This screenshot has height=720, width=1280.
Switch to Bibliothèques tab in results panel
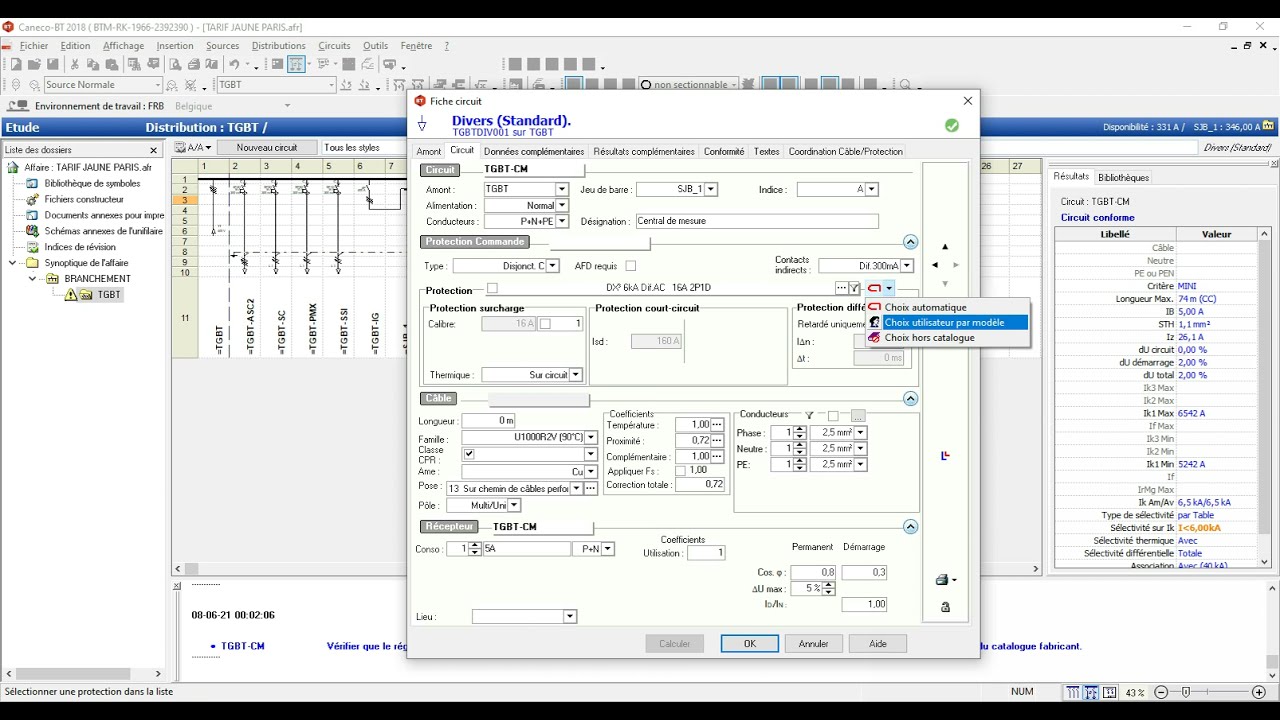tap(1123, 178)
